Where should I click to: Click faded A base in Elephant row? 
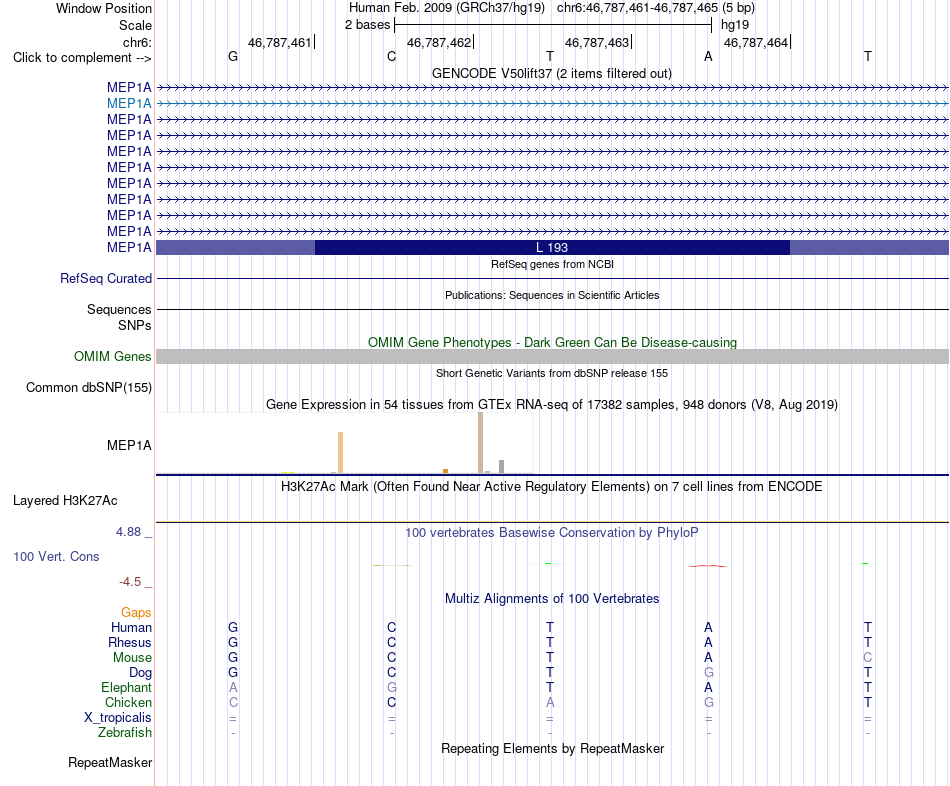tap(233, 687)
